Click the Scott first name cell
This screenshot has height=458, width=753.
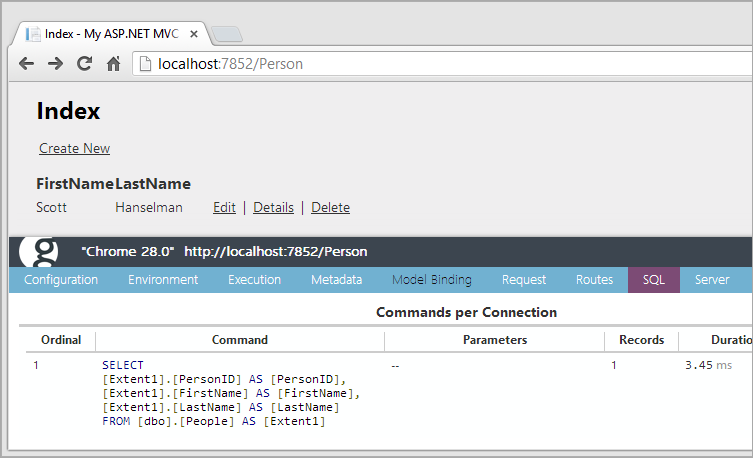[51, 207]
